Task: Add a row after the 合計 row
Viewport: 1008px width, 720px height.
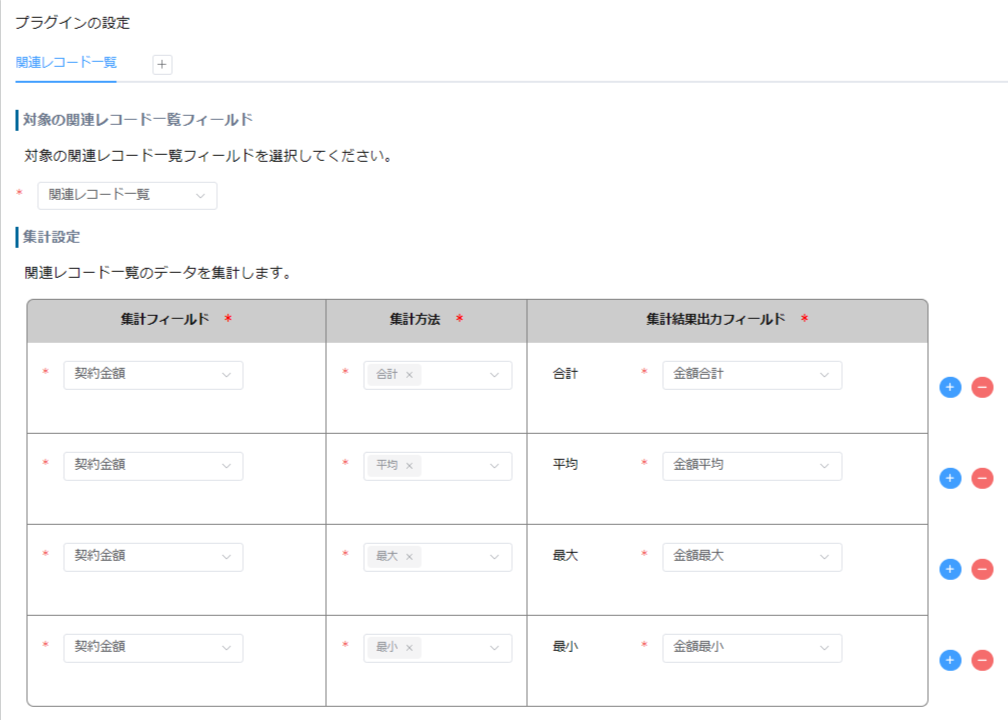Action: click(950, 387)
